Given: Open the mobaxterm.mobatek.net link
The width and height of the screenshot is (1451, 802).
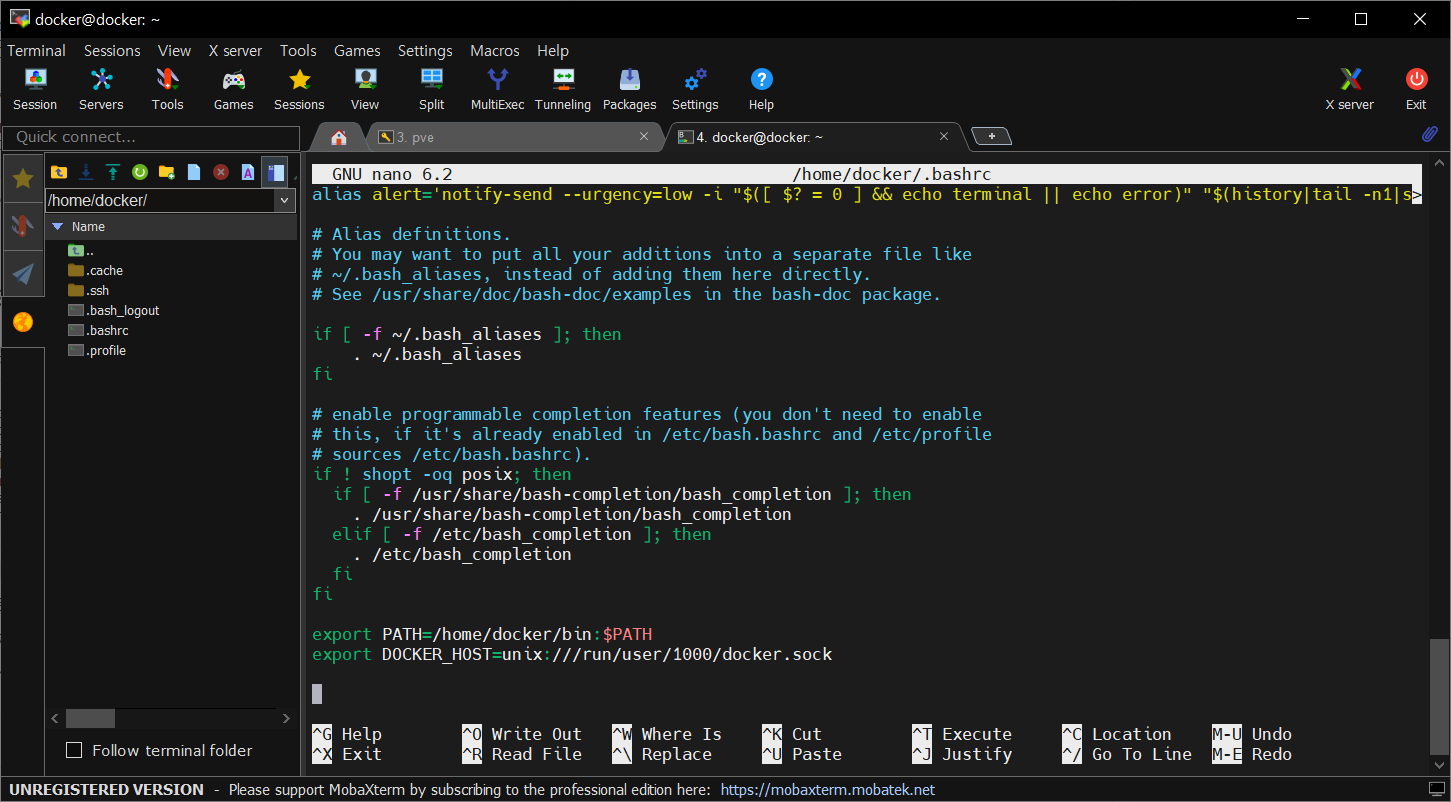Looking at the screenshot, I should [x=827, y=790].
